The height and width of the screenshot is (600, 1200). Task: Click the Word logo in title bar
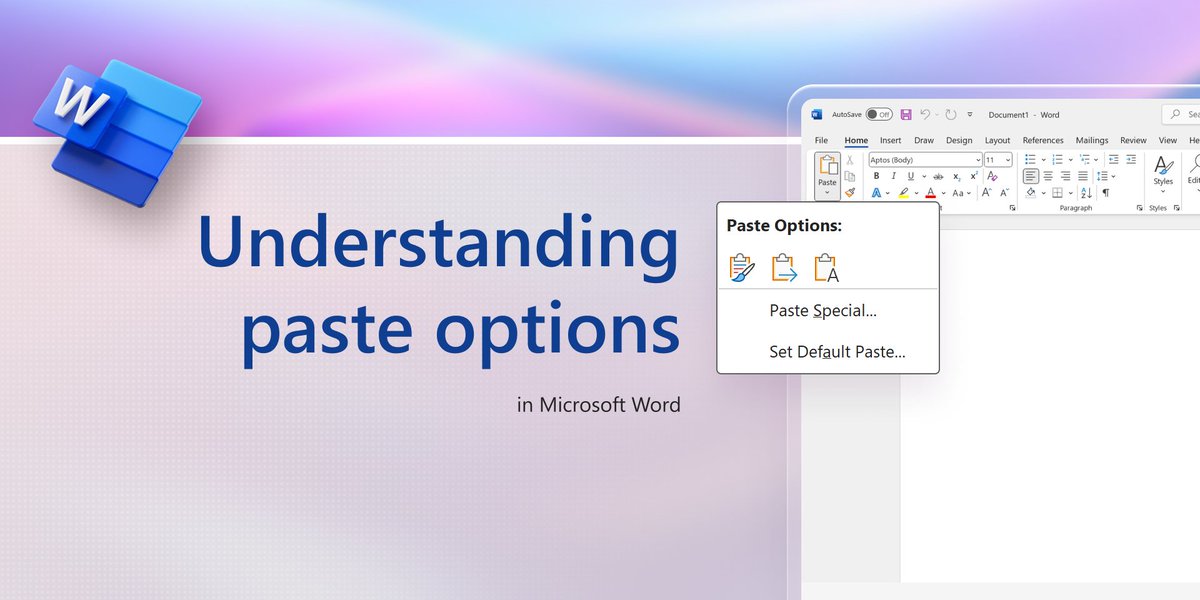[x=816, y=114]
